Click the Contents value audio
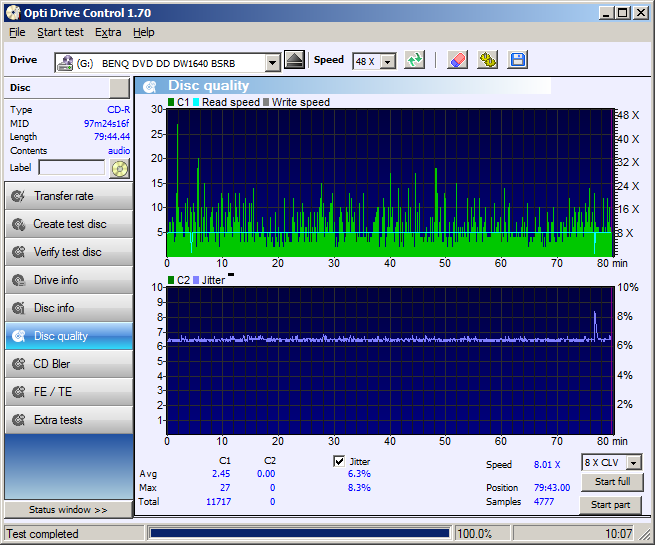The image size is (655, 545). pos(119,150)
